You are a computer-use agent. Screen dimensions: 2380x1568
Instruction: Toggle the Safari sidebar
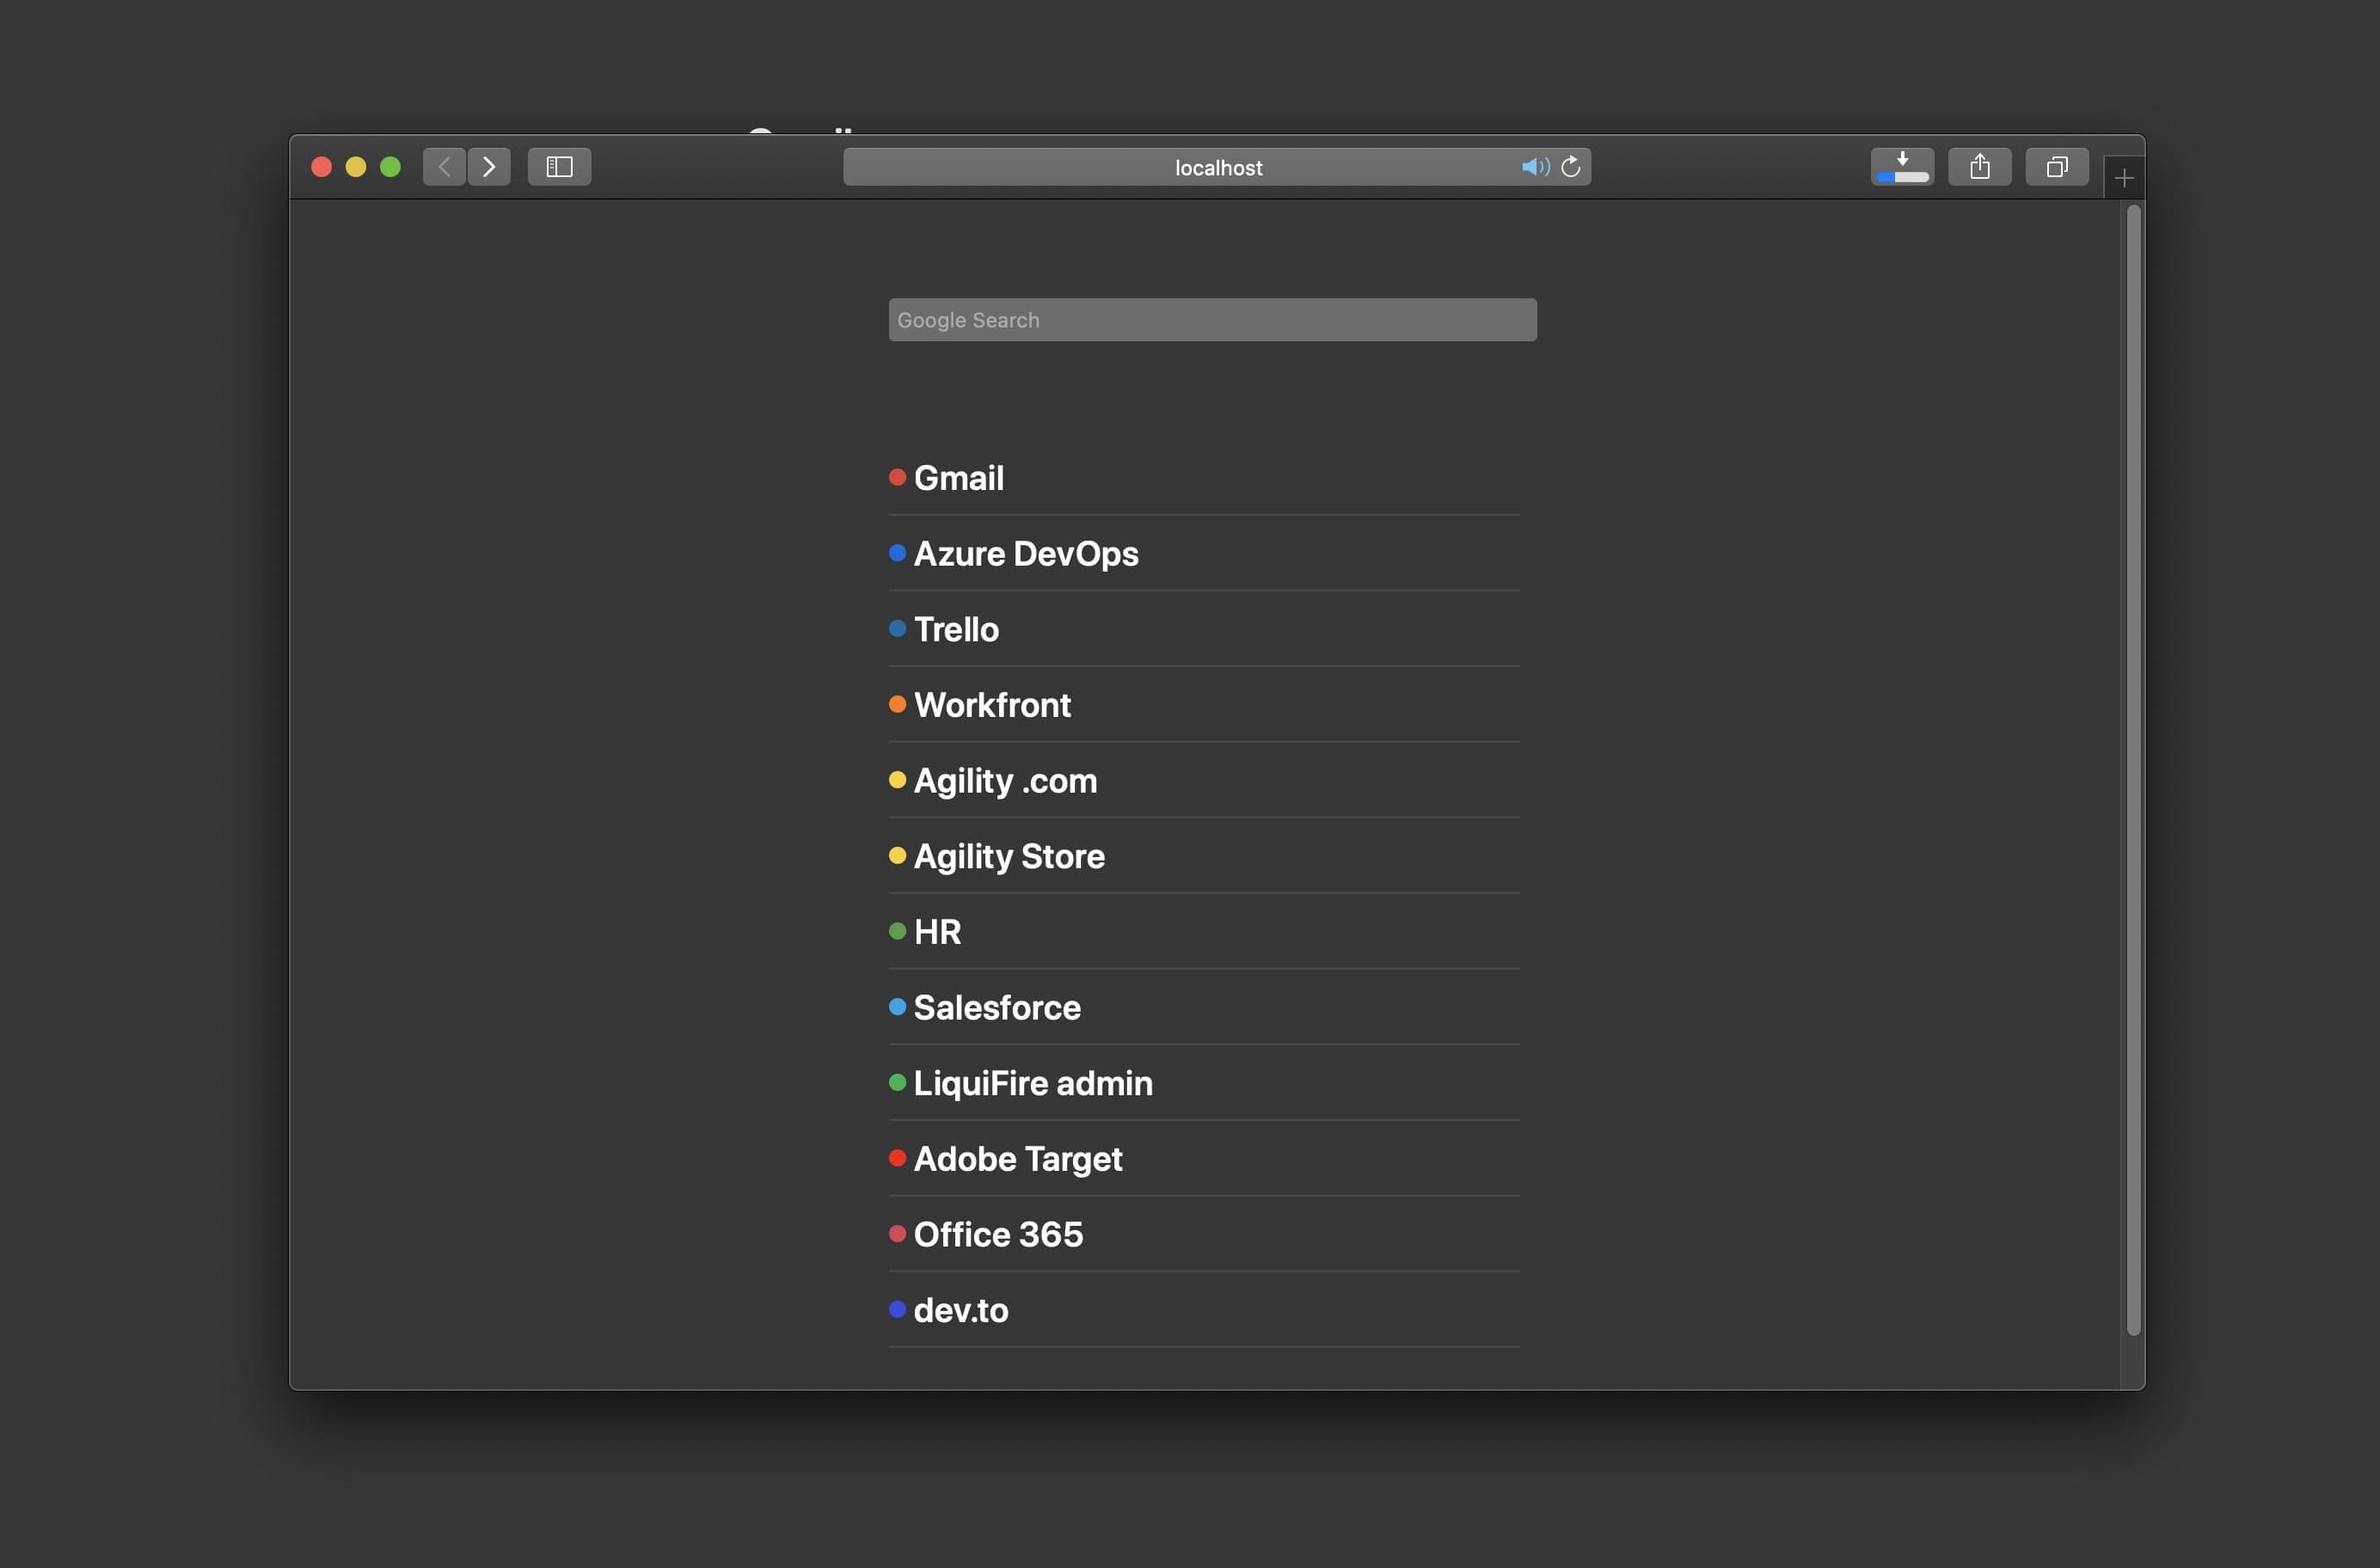tap(558, 167)
